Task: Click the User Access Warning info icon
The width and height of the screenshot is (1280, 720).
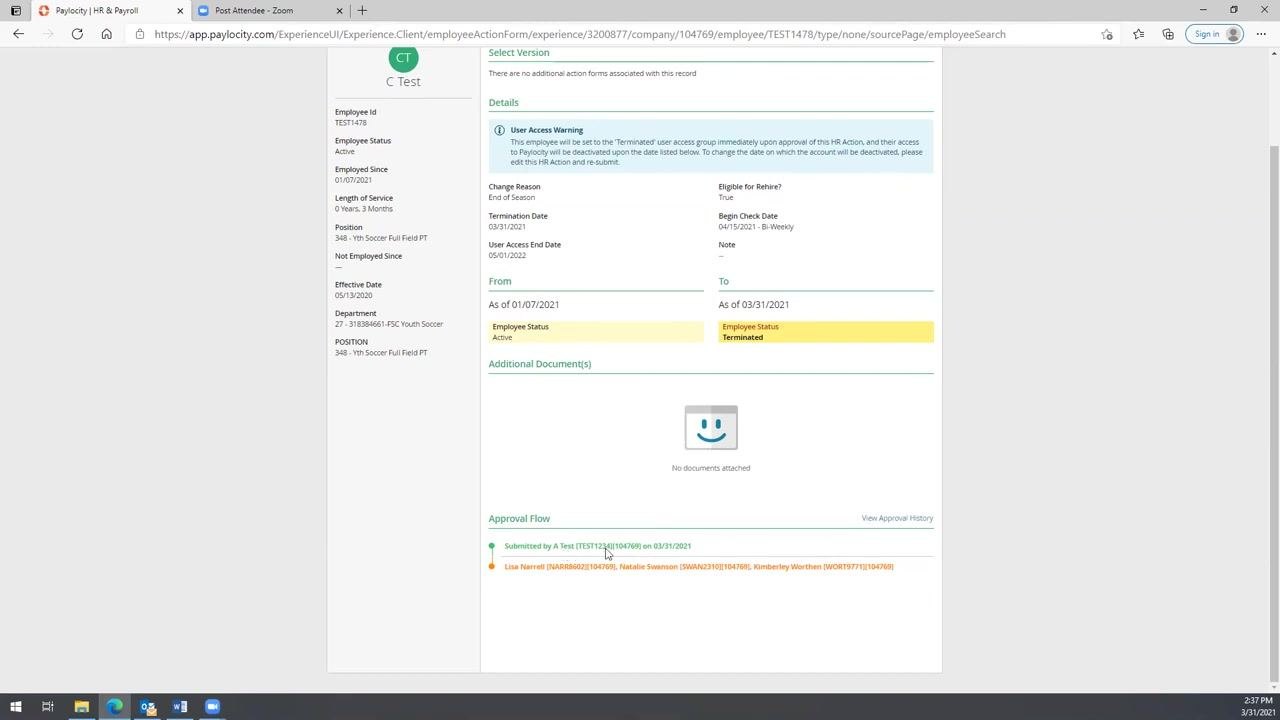Action: [x=499, y=130]
